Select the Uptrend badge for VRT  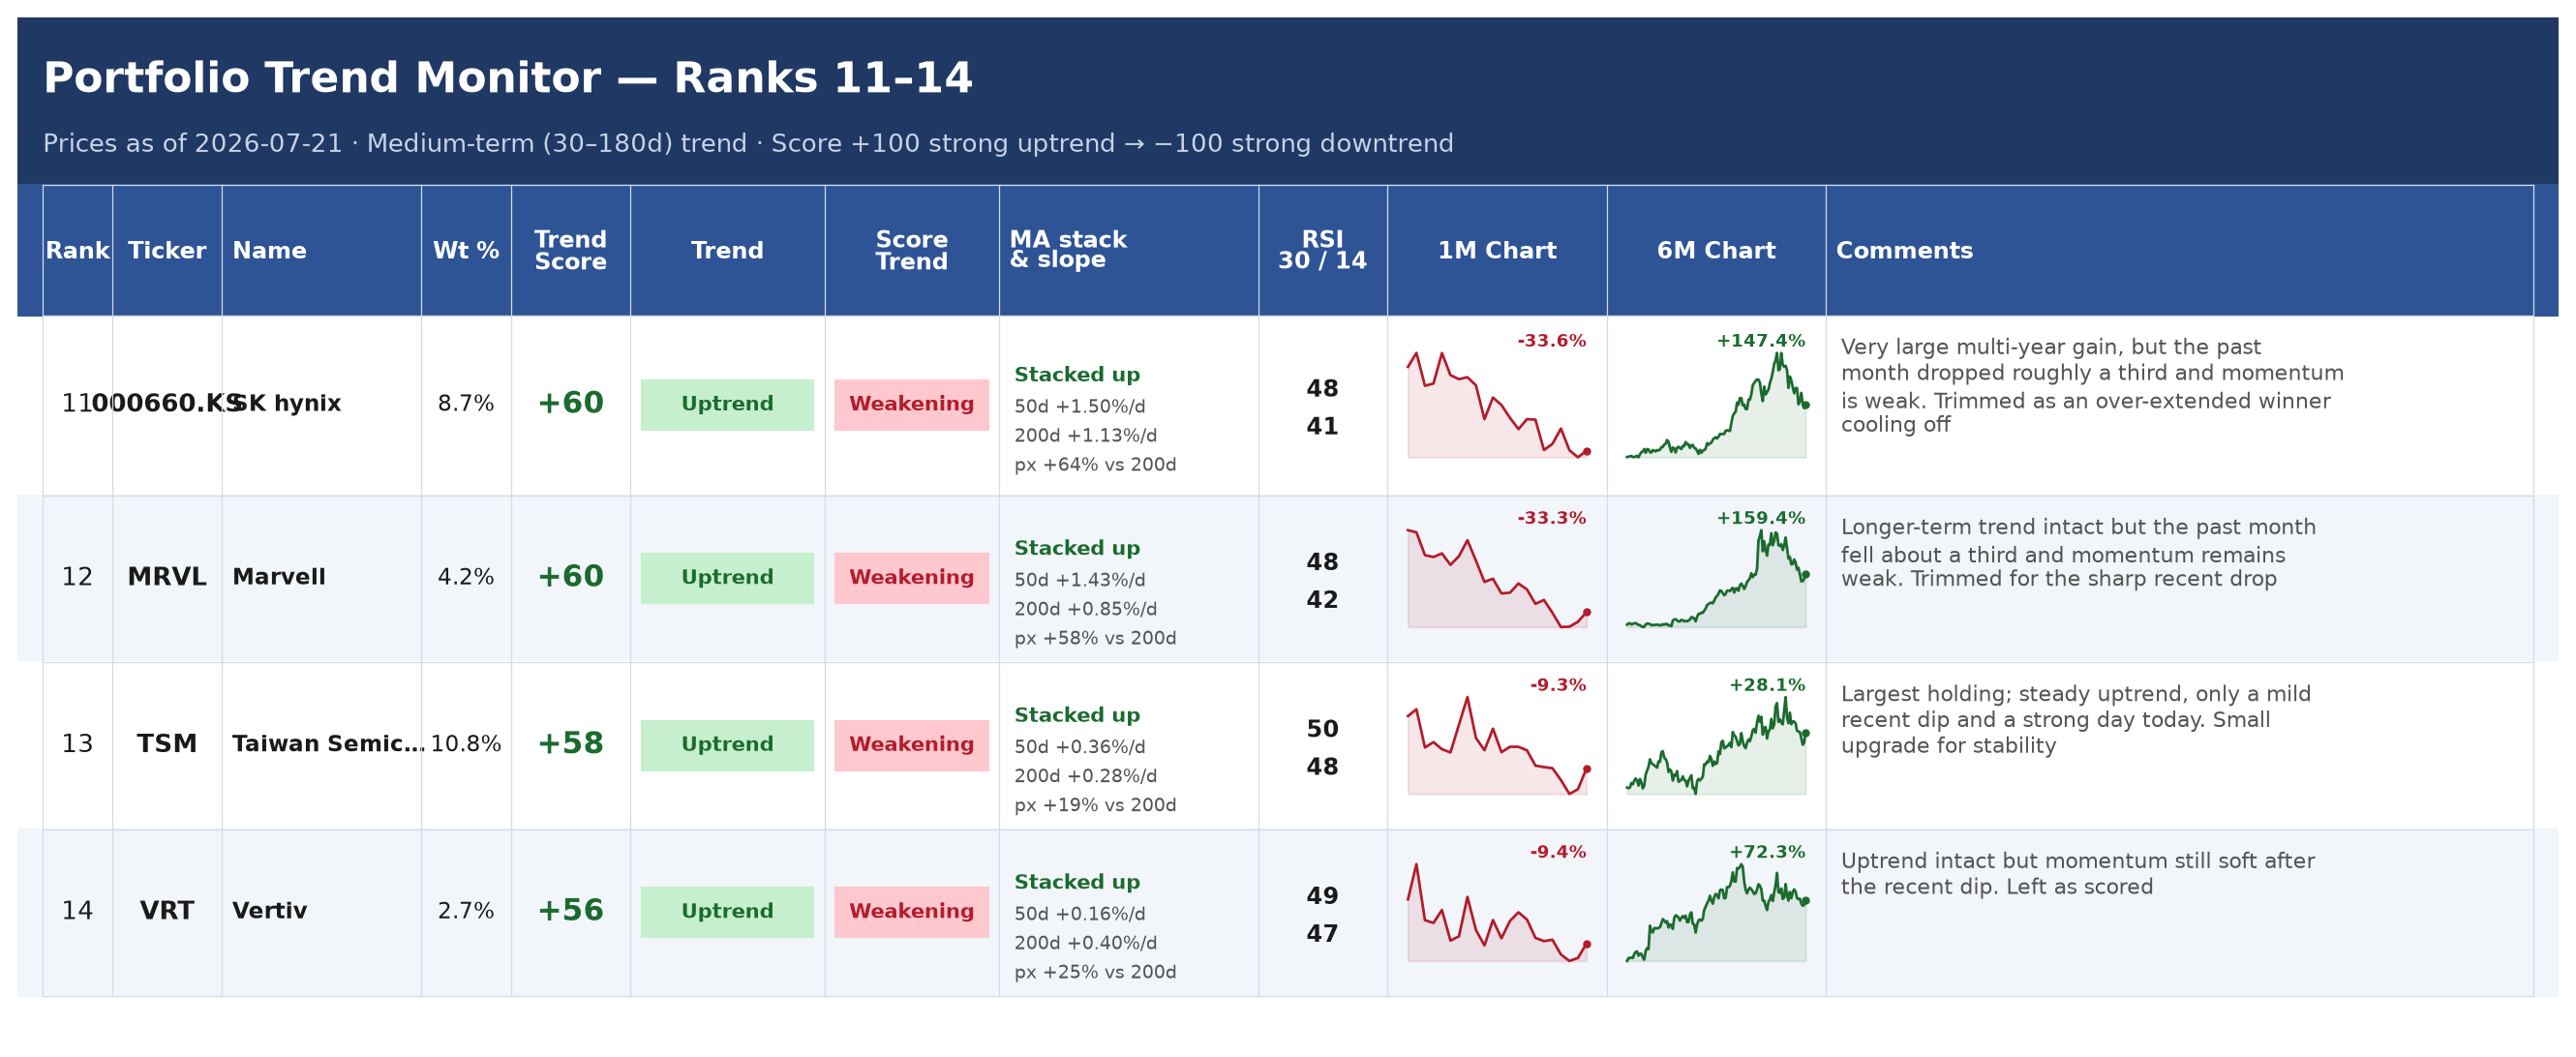click(727, 913)
